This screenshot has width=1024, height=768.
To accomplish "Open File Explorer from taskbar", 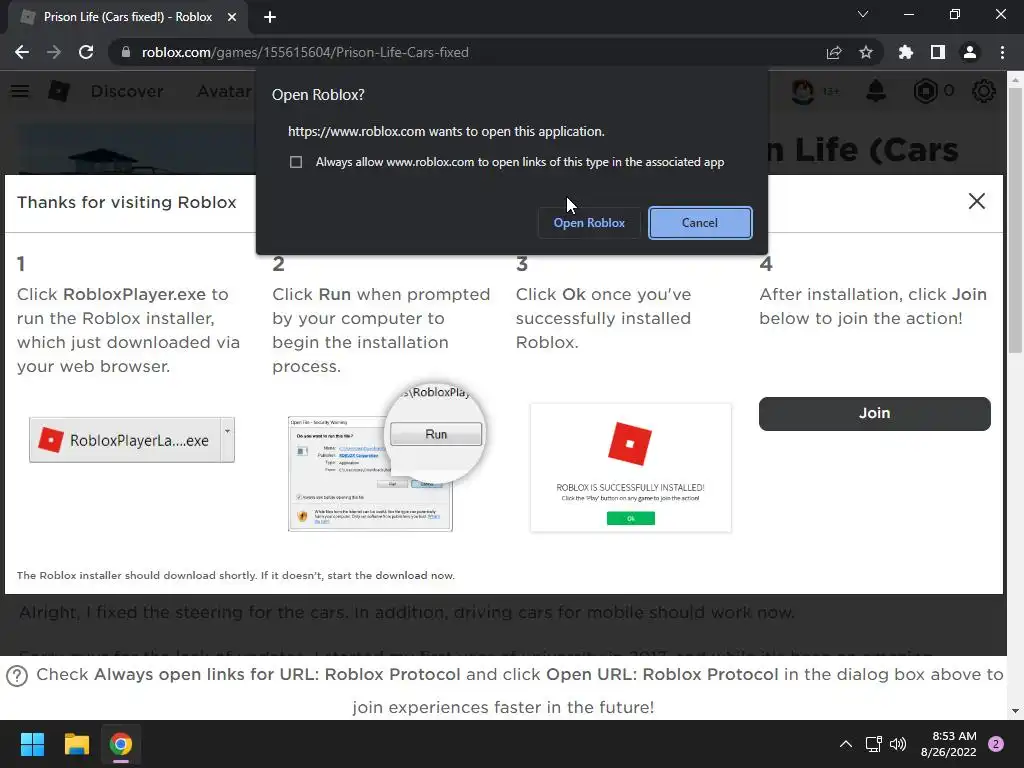I will coord(76,744).
